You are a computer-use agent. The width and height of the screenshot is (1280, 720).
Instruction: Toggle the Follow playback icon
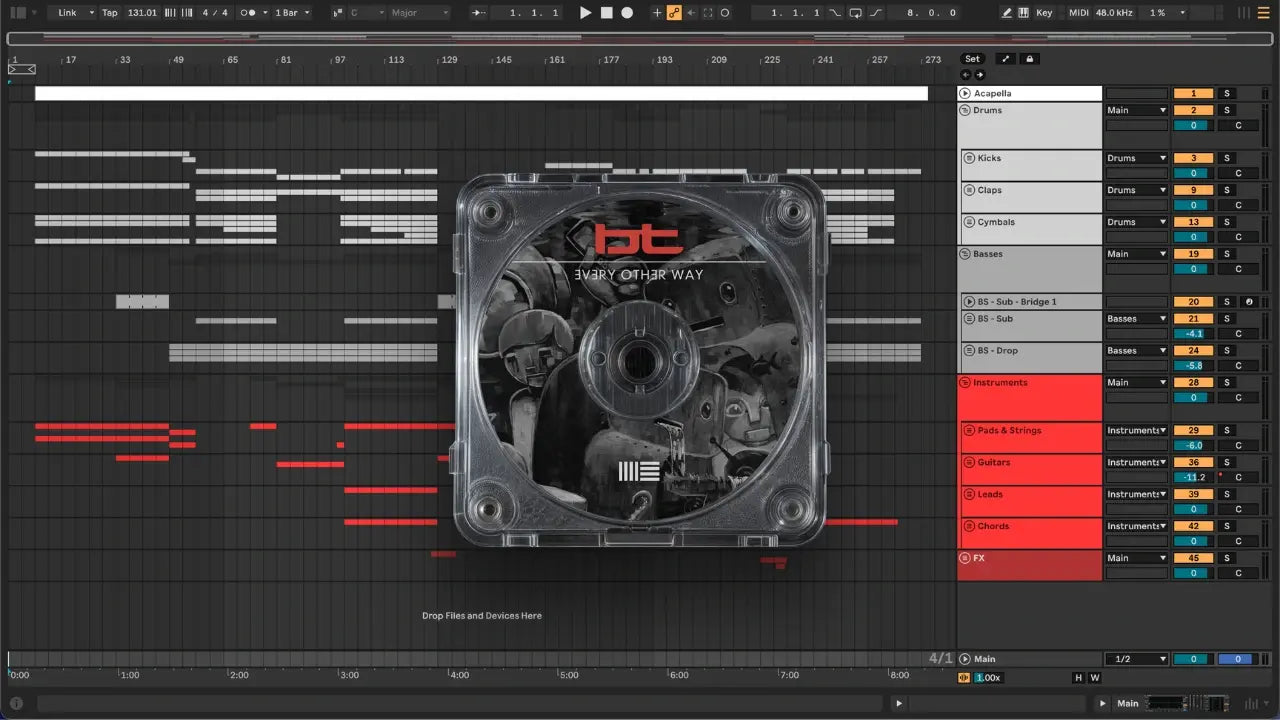tap(477, 13)
